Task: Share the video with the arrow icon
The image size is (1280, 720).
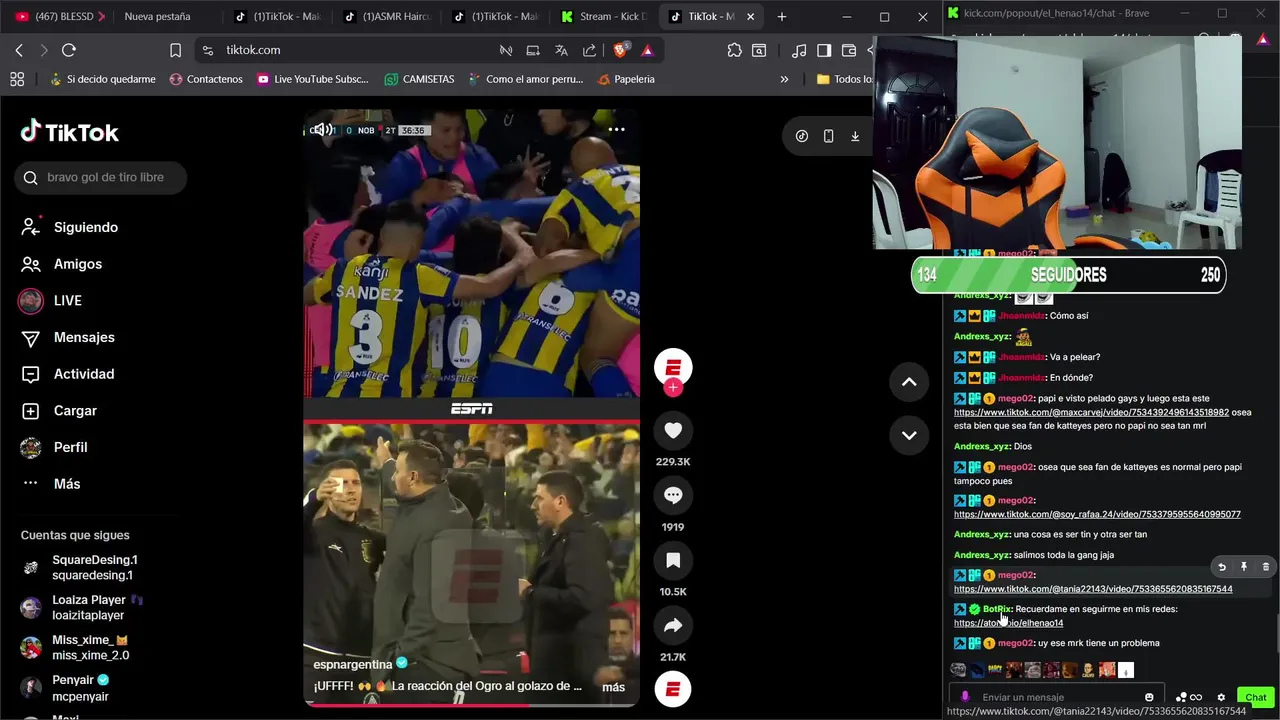Action: pyautogui.click(x=673, y=626)
